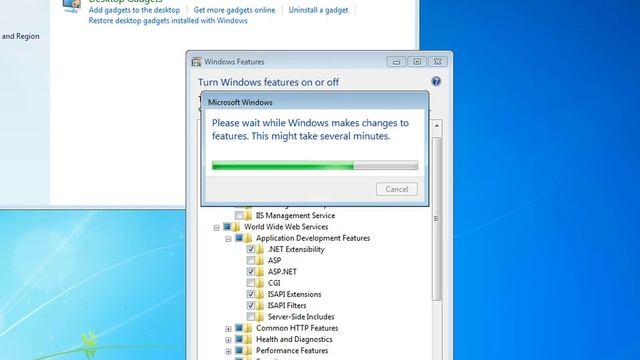Click Restore desktop gadgets installed with Windows

tap(168, 20)
